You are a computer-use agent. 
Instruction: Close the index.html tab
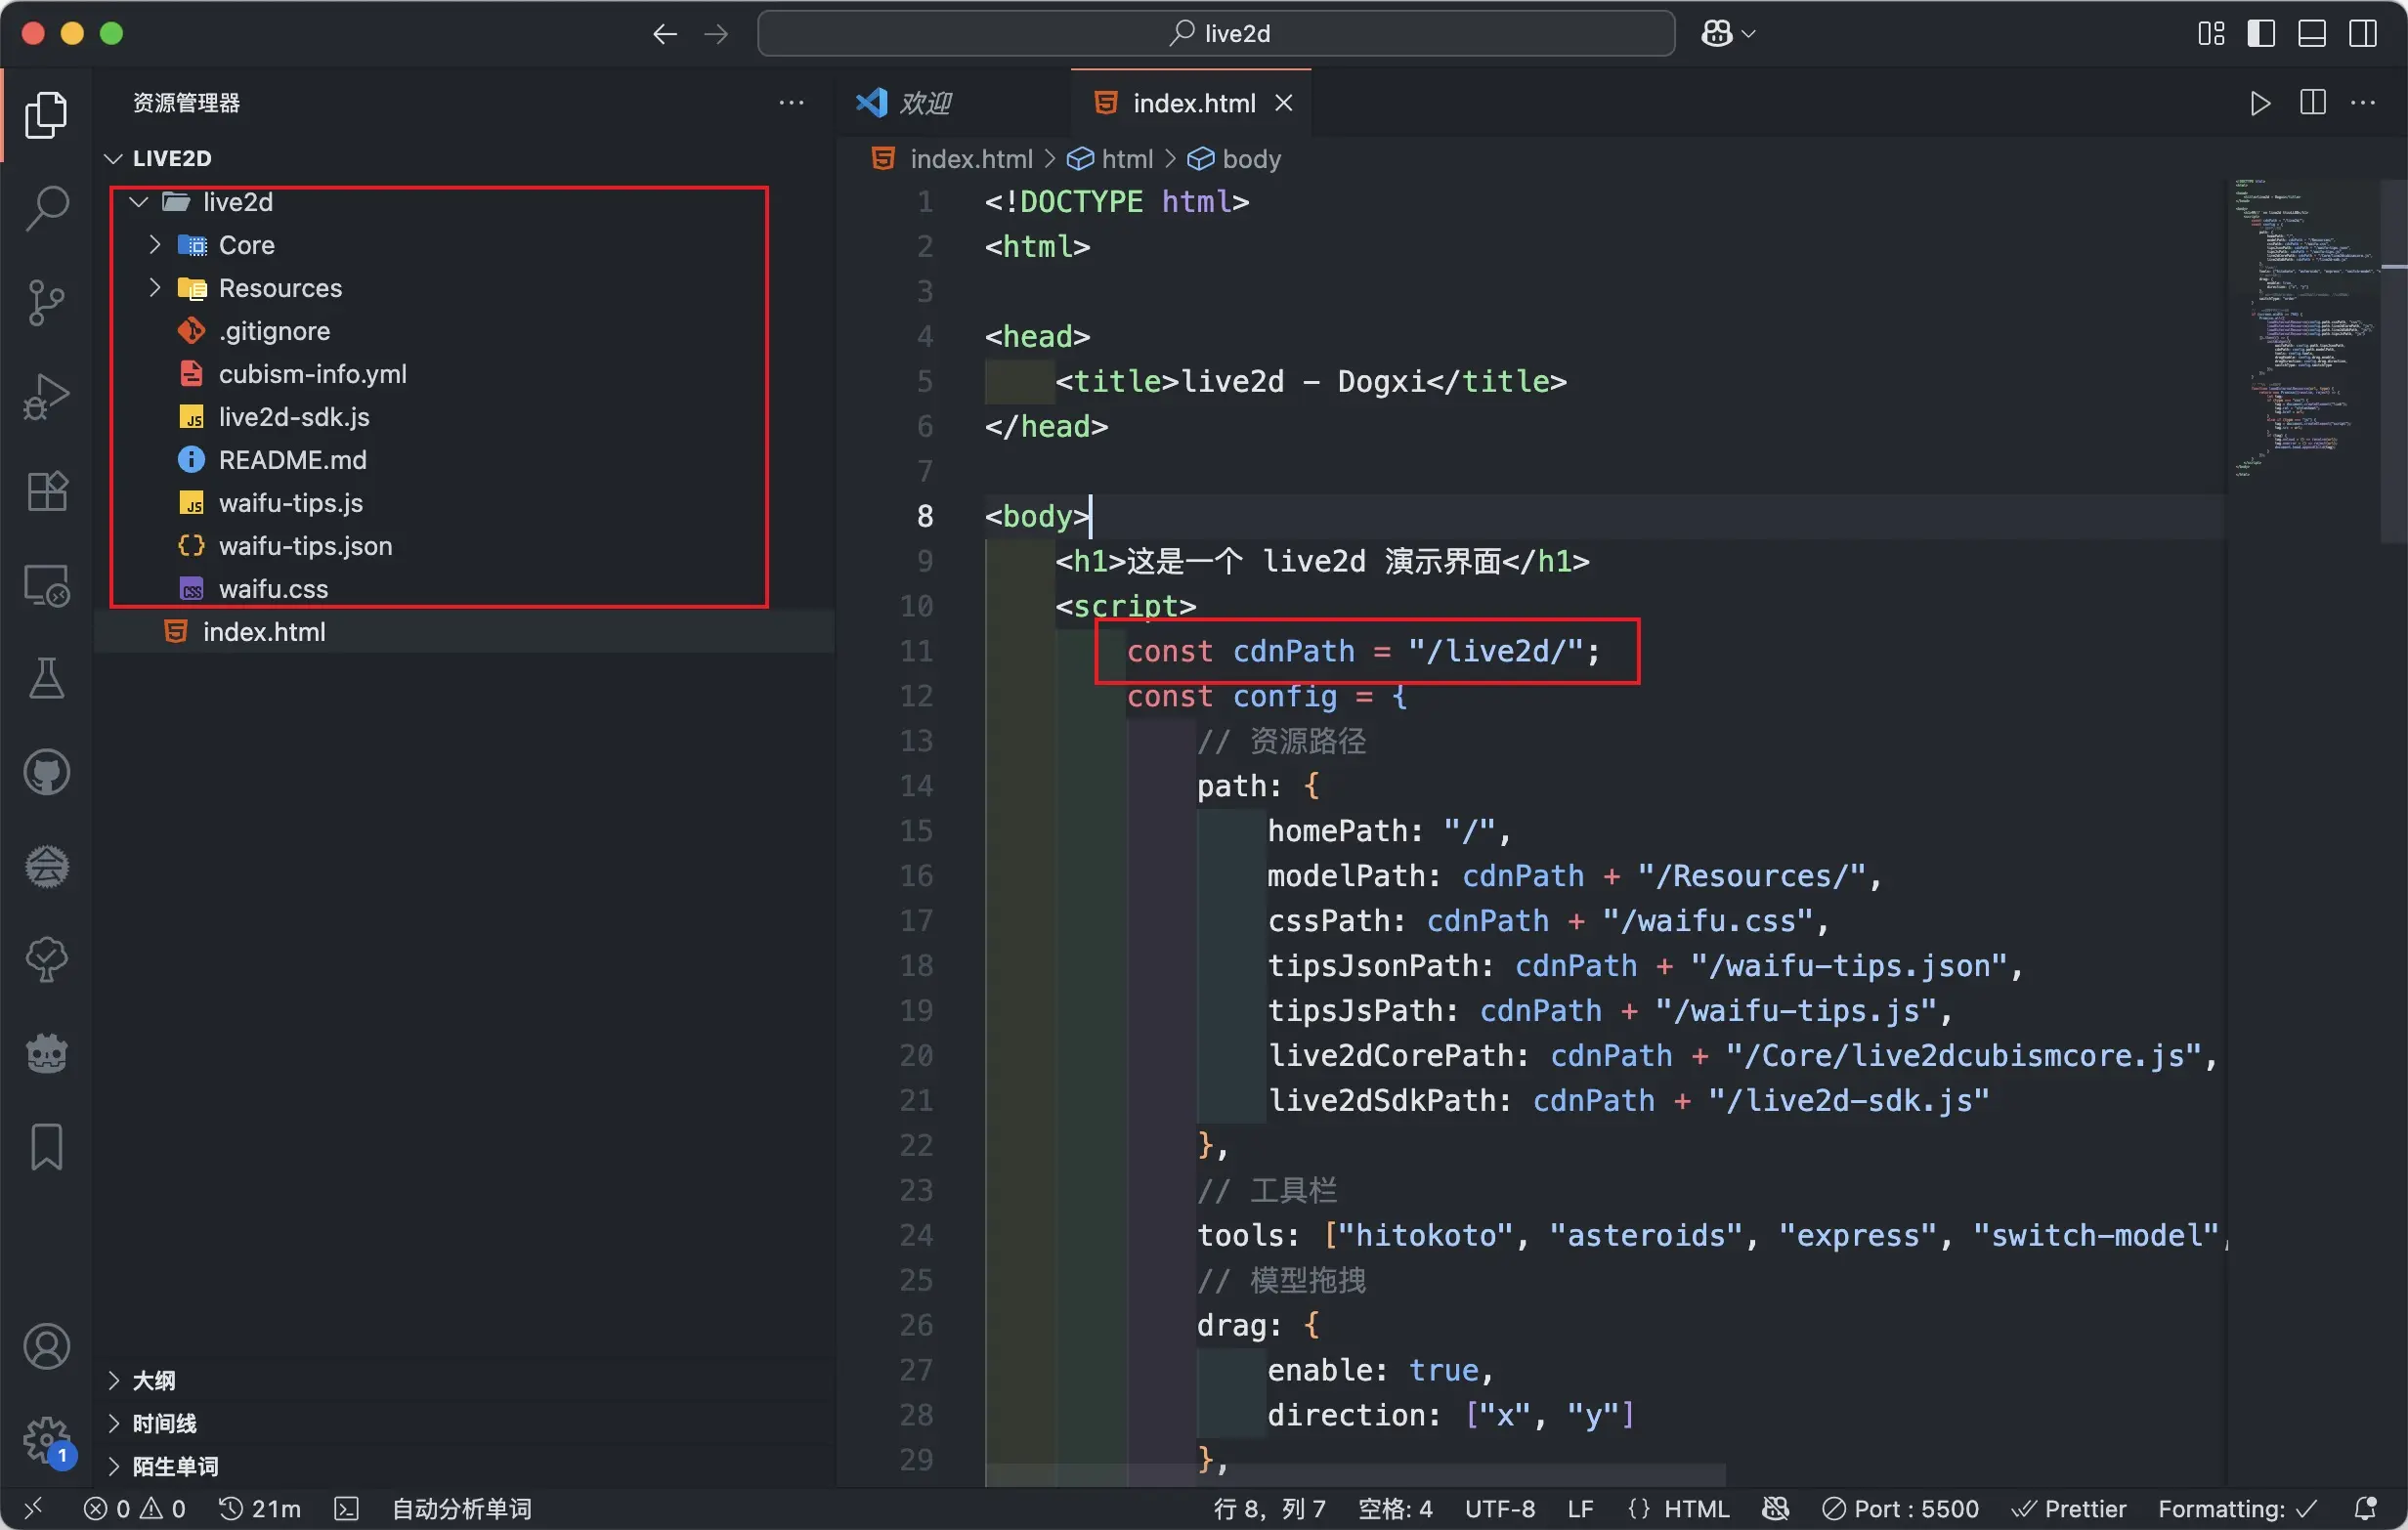click(1284, 103)
